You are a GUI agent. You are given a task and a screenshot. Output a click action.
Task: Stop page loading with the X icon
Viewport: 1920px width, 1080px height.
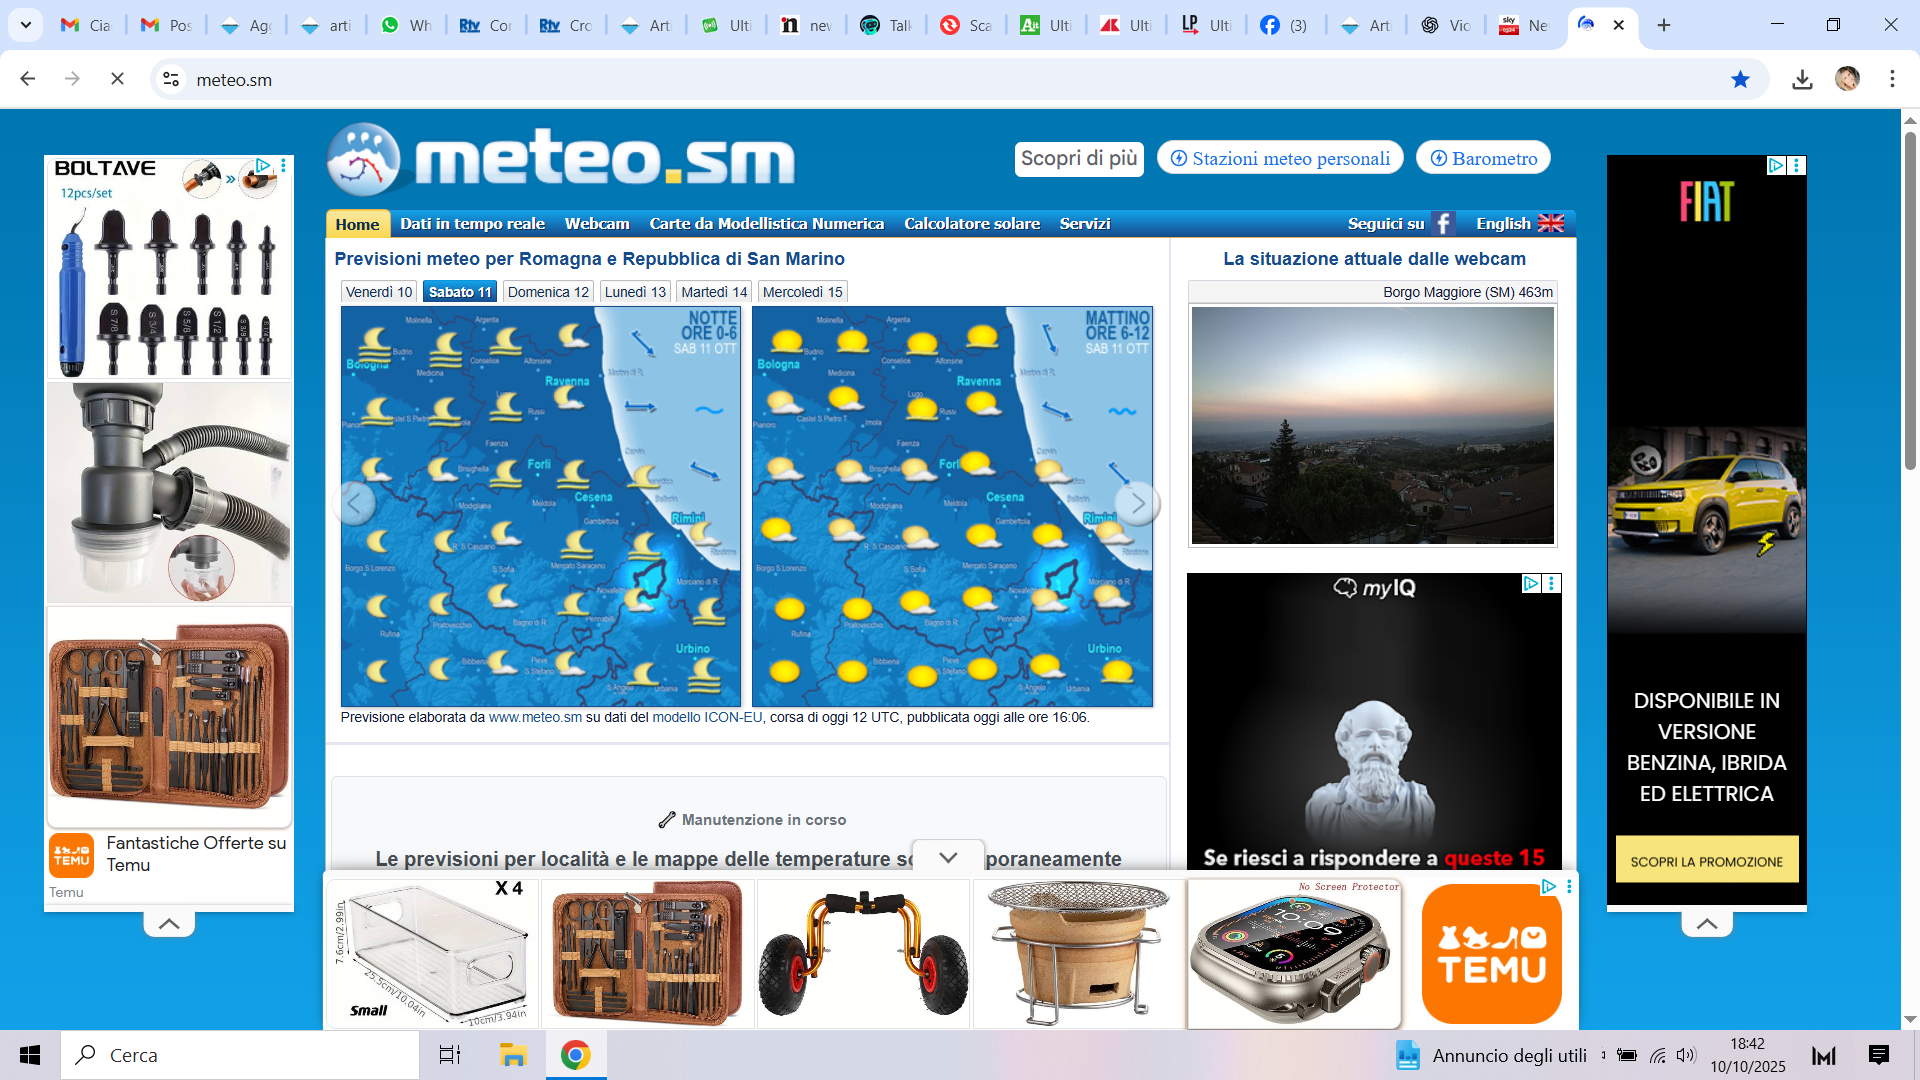[117, 79]
